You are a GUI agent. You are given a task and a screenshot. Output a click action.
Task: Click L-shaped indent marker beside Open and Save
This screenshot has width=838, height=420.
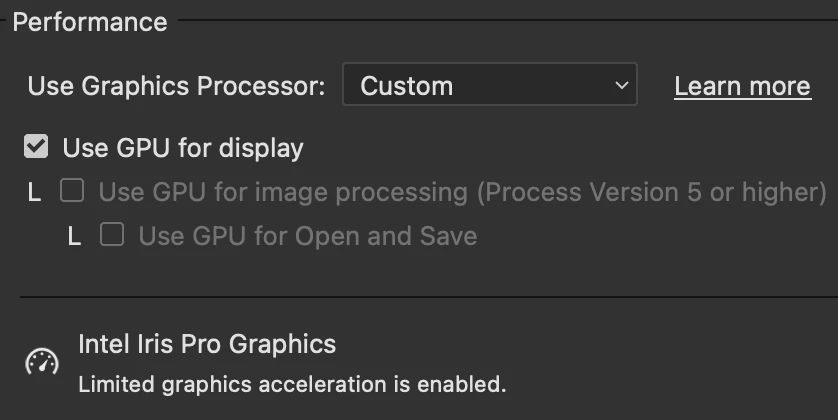click(74, 237)
